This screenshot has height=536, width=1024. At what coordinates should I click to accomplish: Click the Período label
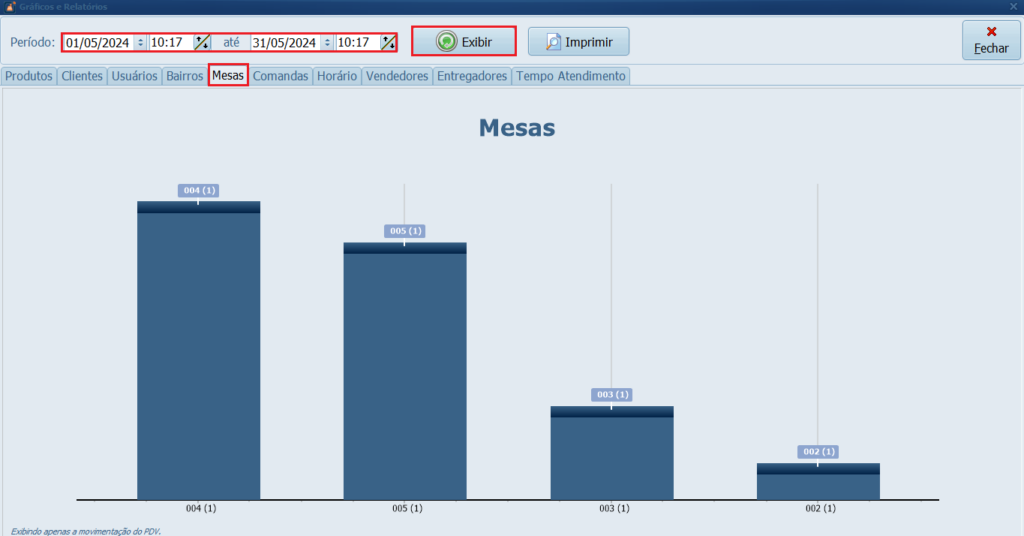coord(33,42)
